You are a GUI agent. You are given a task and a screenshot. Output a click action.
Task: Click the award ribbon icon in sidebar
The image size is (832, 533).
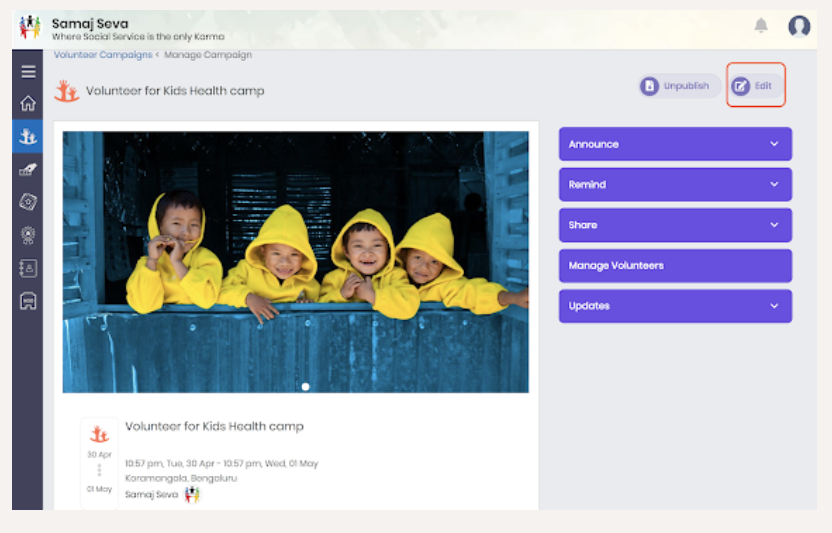pyautogui.click(x=28, y=235)
